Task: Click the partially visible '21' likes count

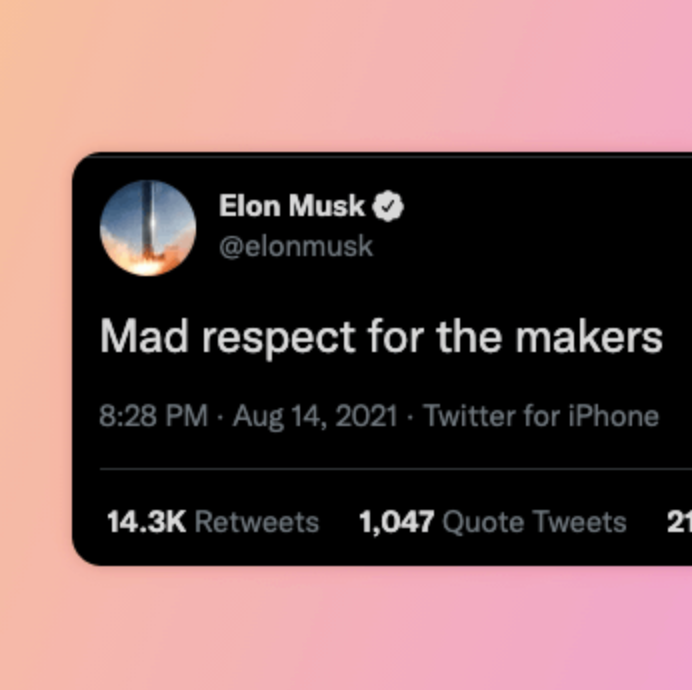Action: (679, 522)
